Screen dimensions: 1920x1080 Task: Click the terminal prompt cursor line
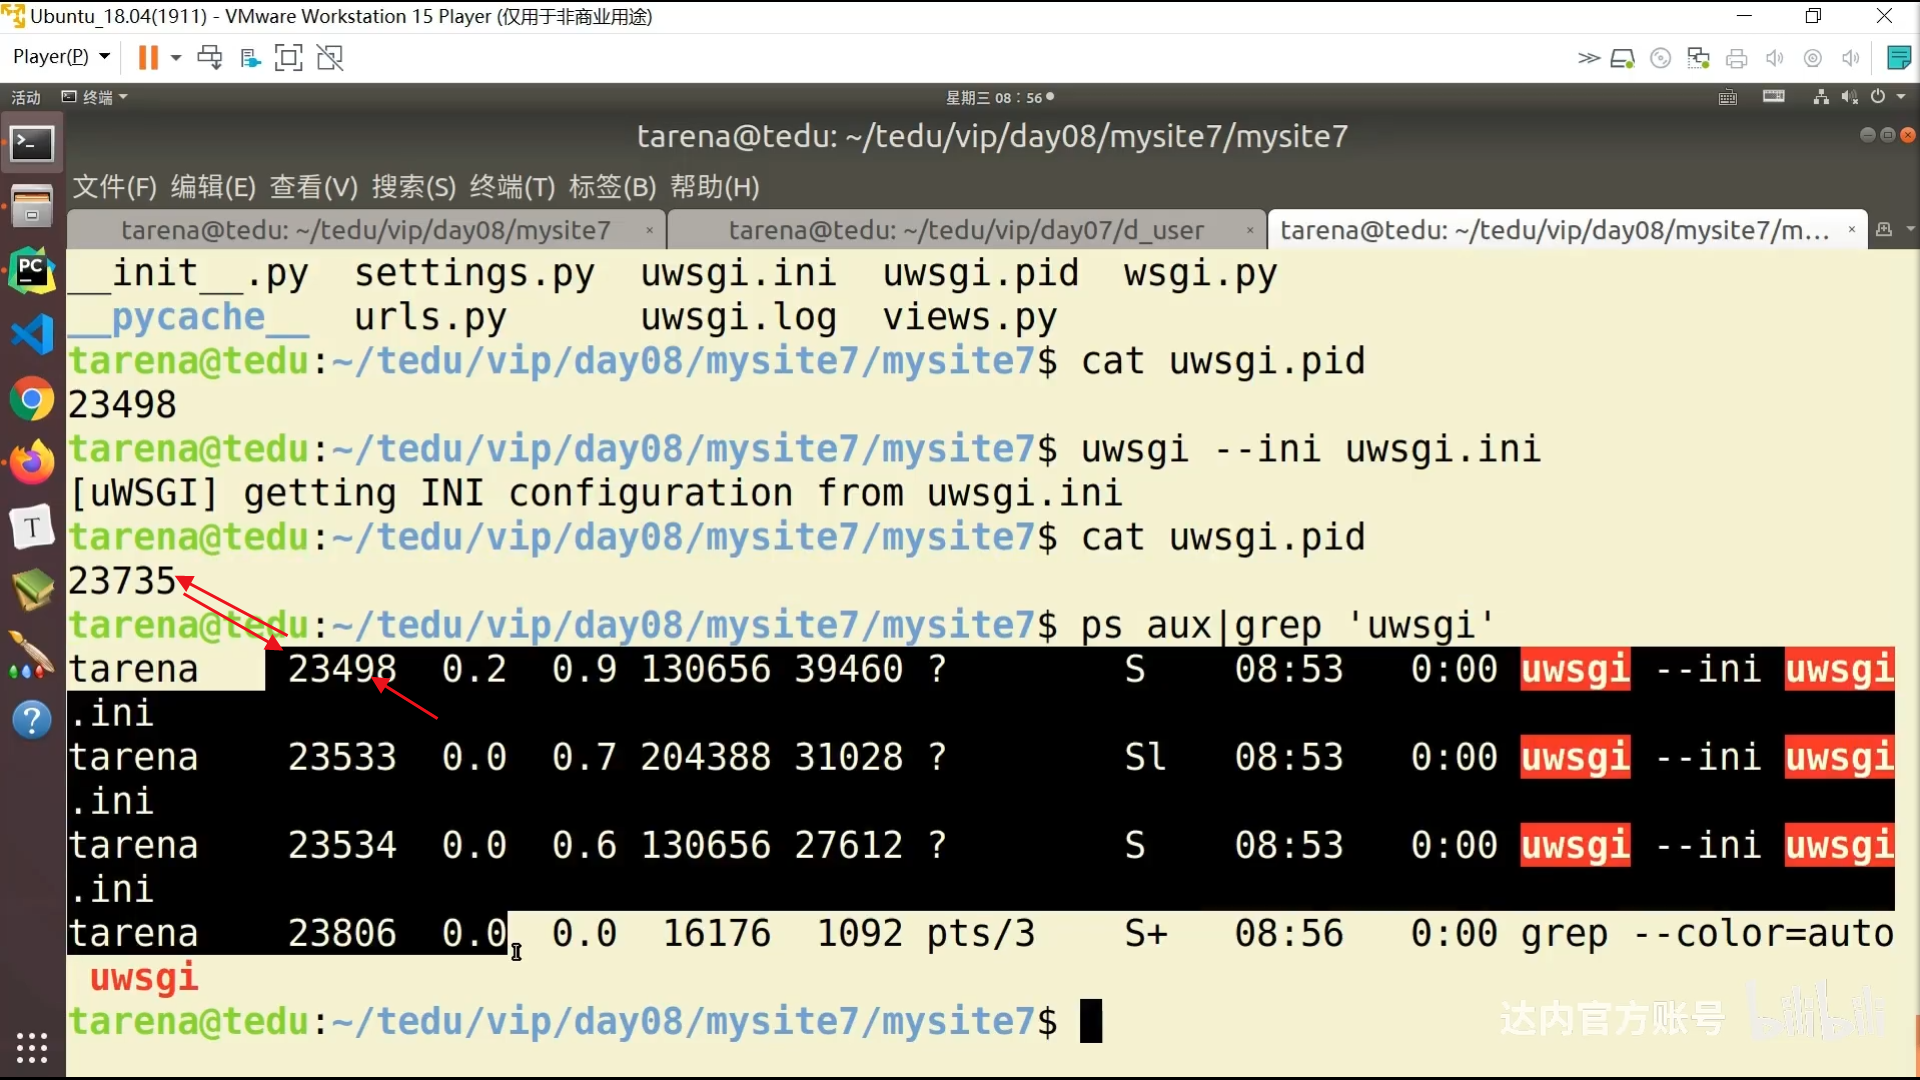(x=1090, y=1021)
